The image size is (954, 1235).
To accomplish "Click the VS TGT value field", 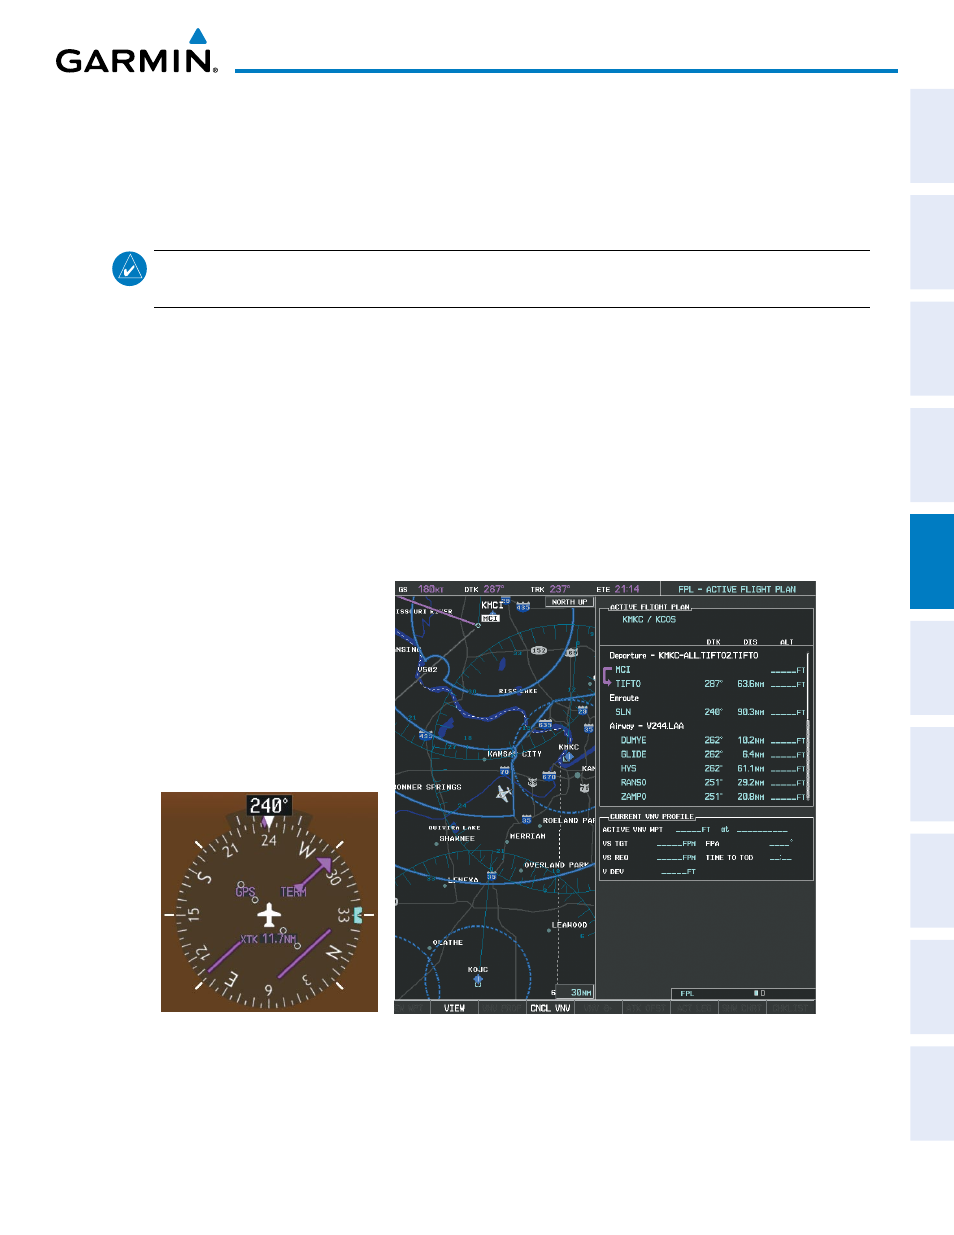I will [676, 844].
